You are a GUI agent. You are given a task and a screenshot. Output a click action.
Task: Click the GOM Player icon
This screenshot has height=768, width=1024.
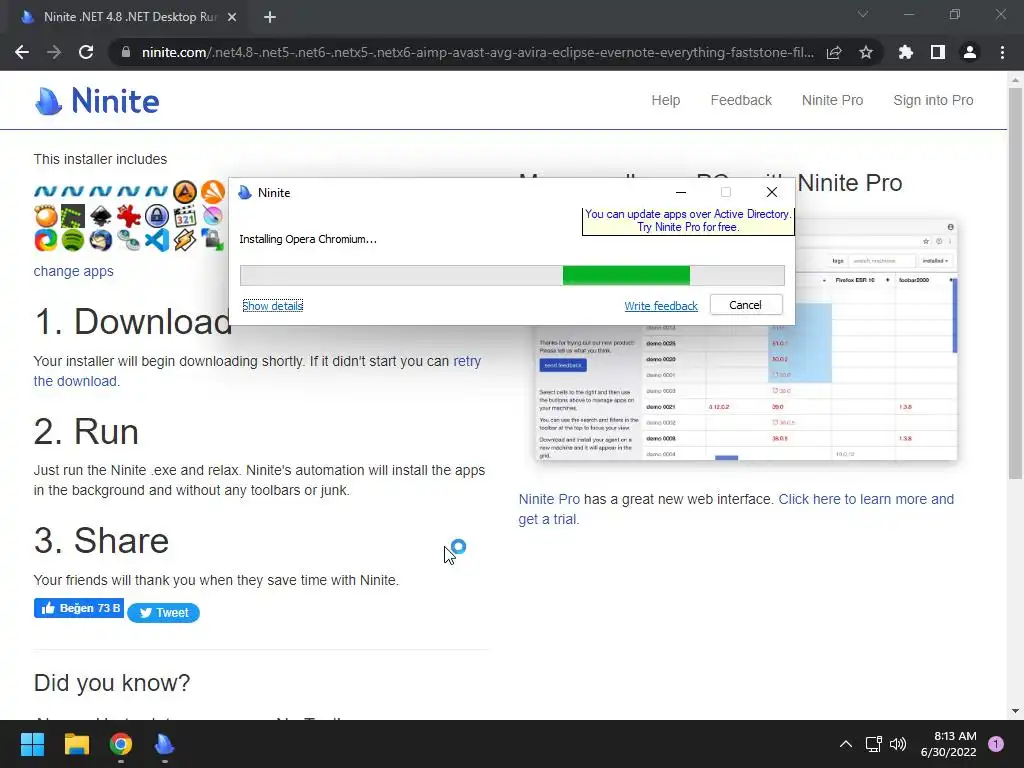coord(46,216)
